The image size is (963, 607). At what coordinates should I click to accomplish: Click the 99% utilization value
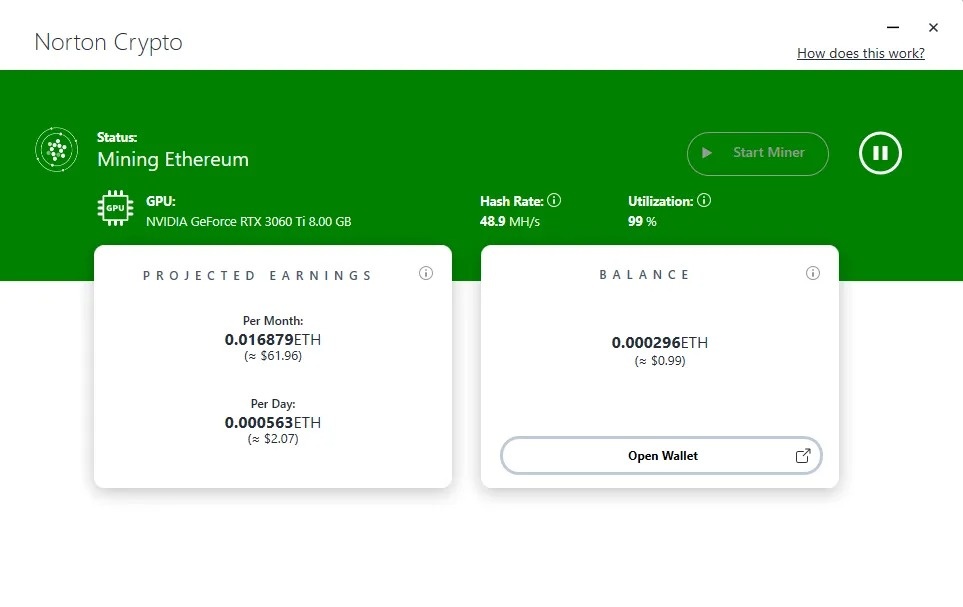(640, 221)
